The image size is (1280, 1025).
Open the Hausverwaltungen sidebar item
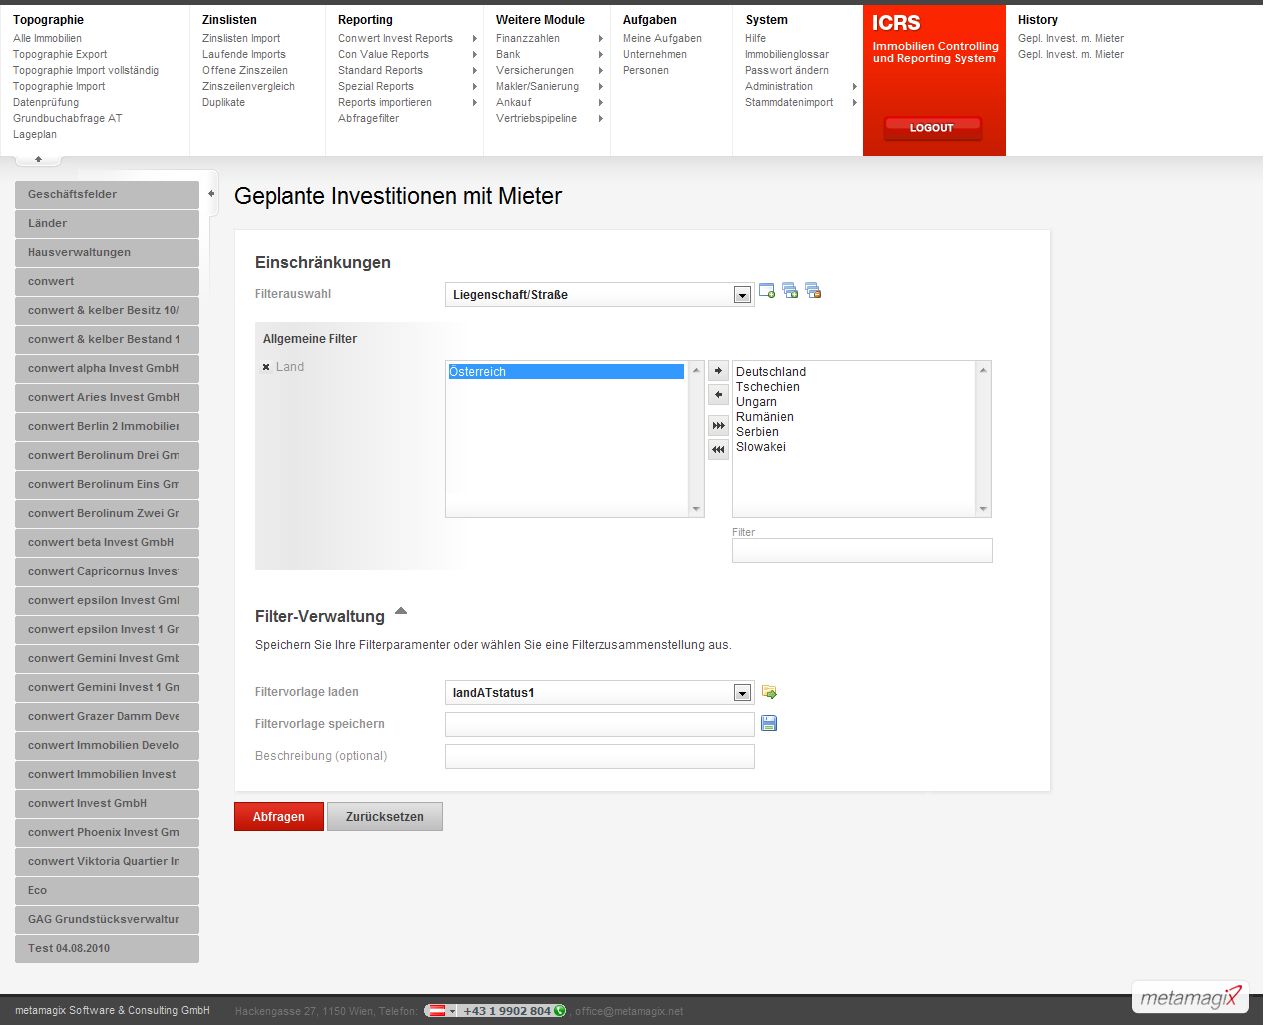coord(107,252)
